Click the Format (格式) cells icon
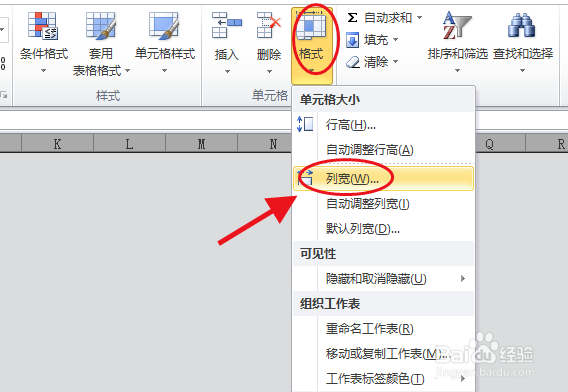This screenshot has width=568, height=392. [x=311, y=25]
